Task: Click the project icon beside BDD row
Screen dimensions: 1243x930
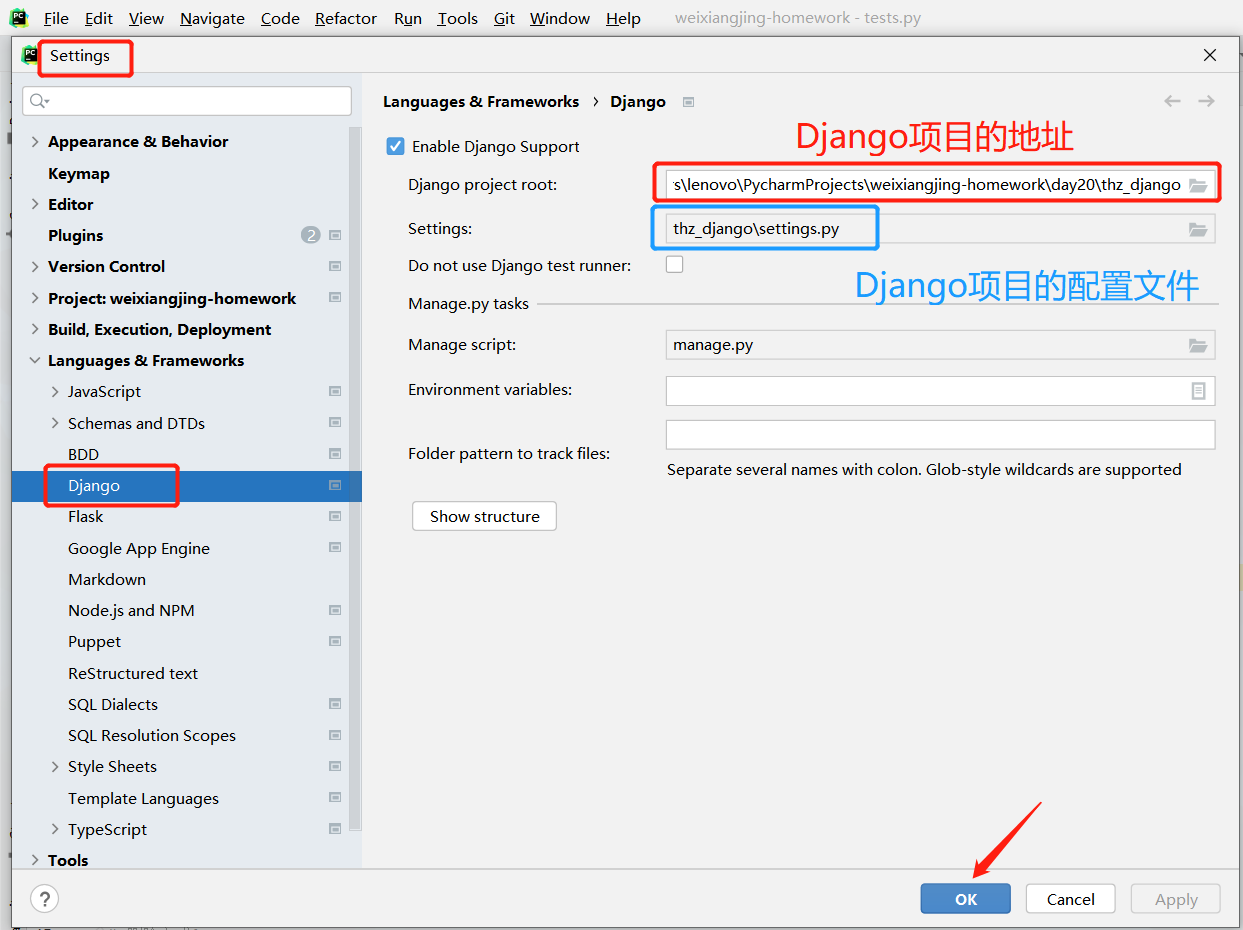Action: (335, 454)
